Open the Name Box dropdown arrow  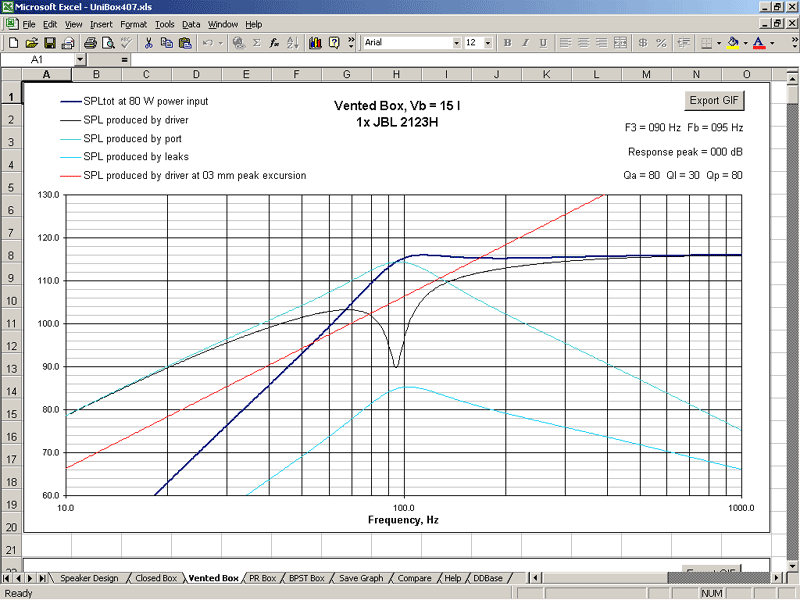80,60
